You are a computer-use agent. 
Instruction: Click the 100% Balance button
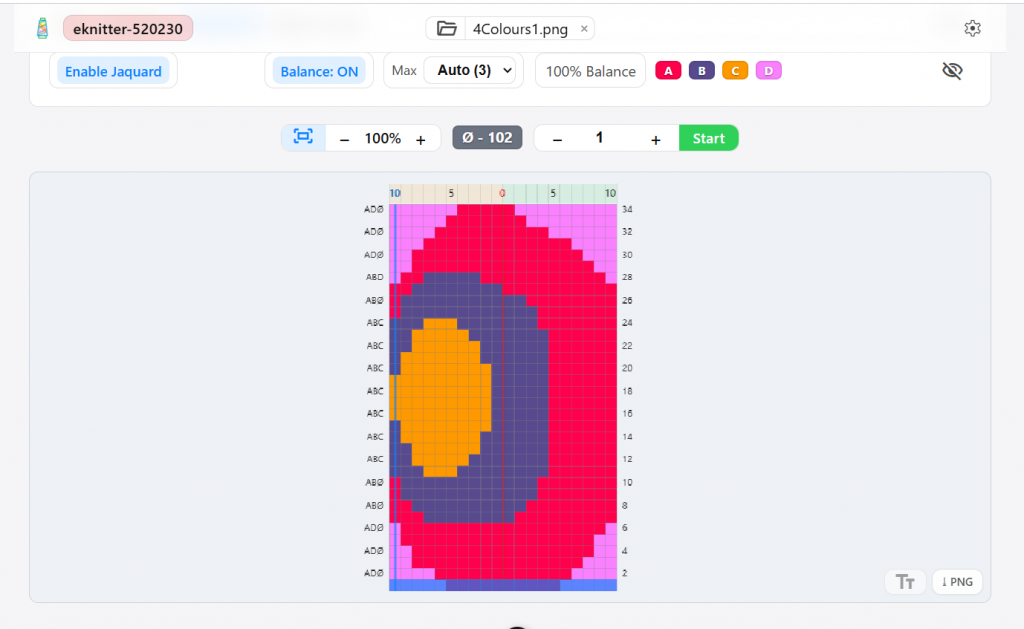(590, 71)
